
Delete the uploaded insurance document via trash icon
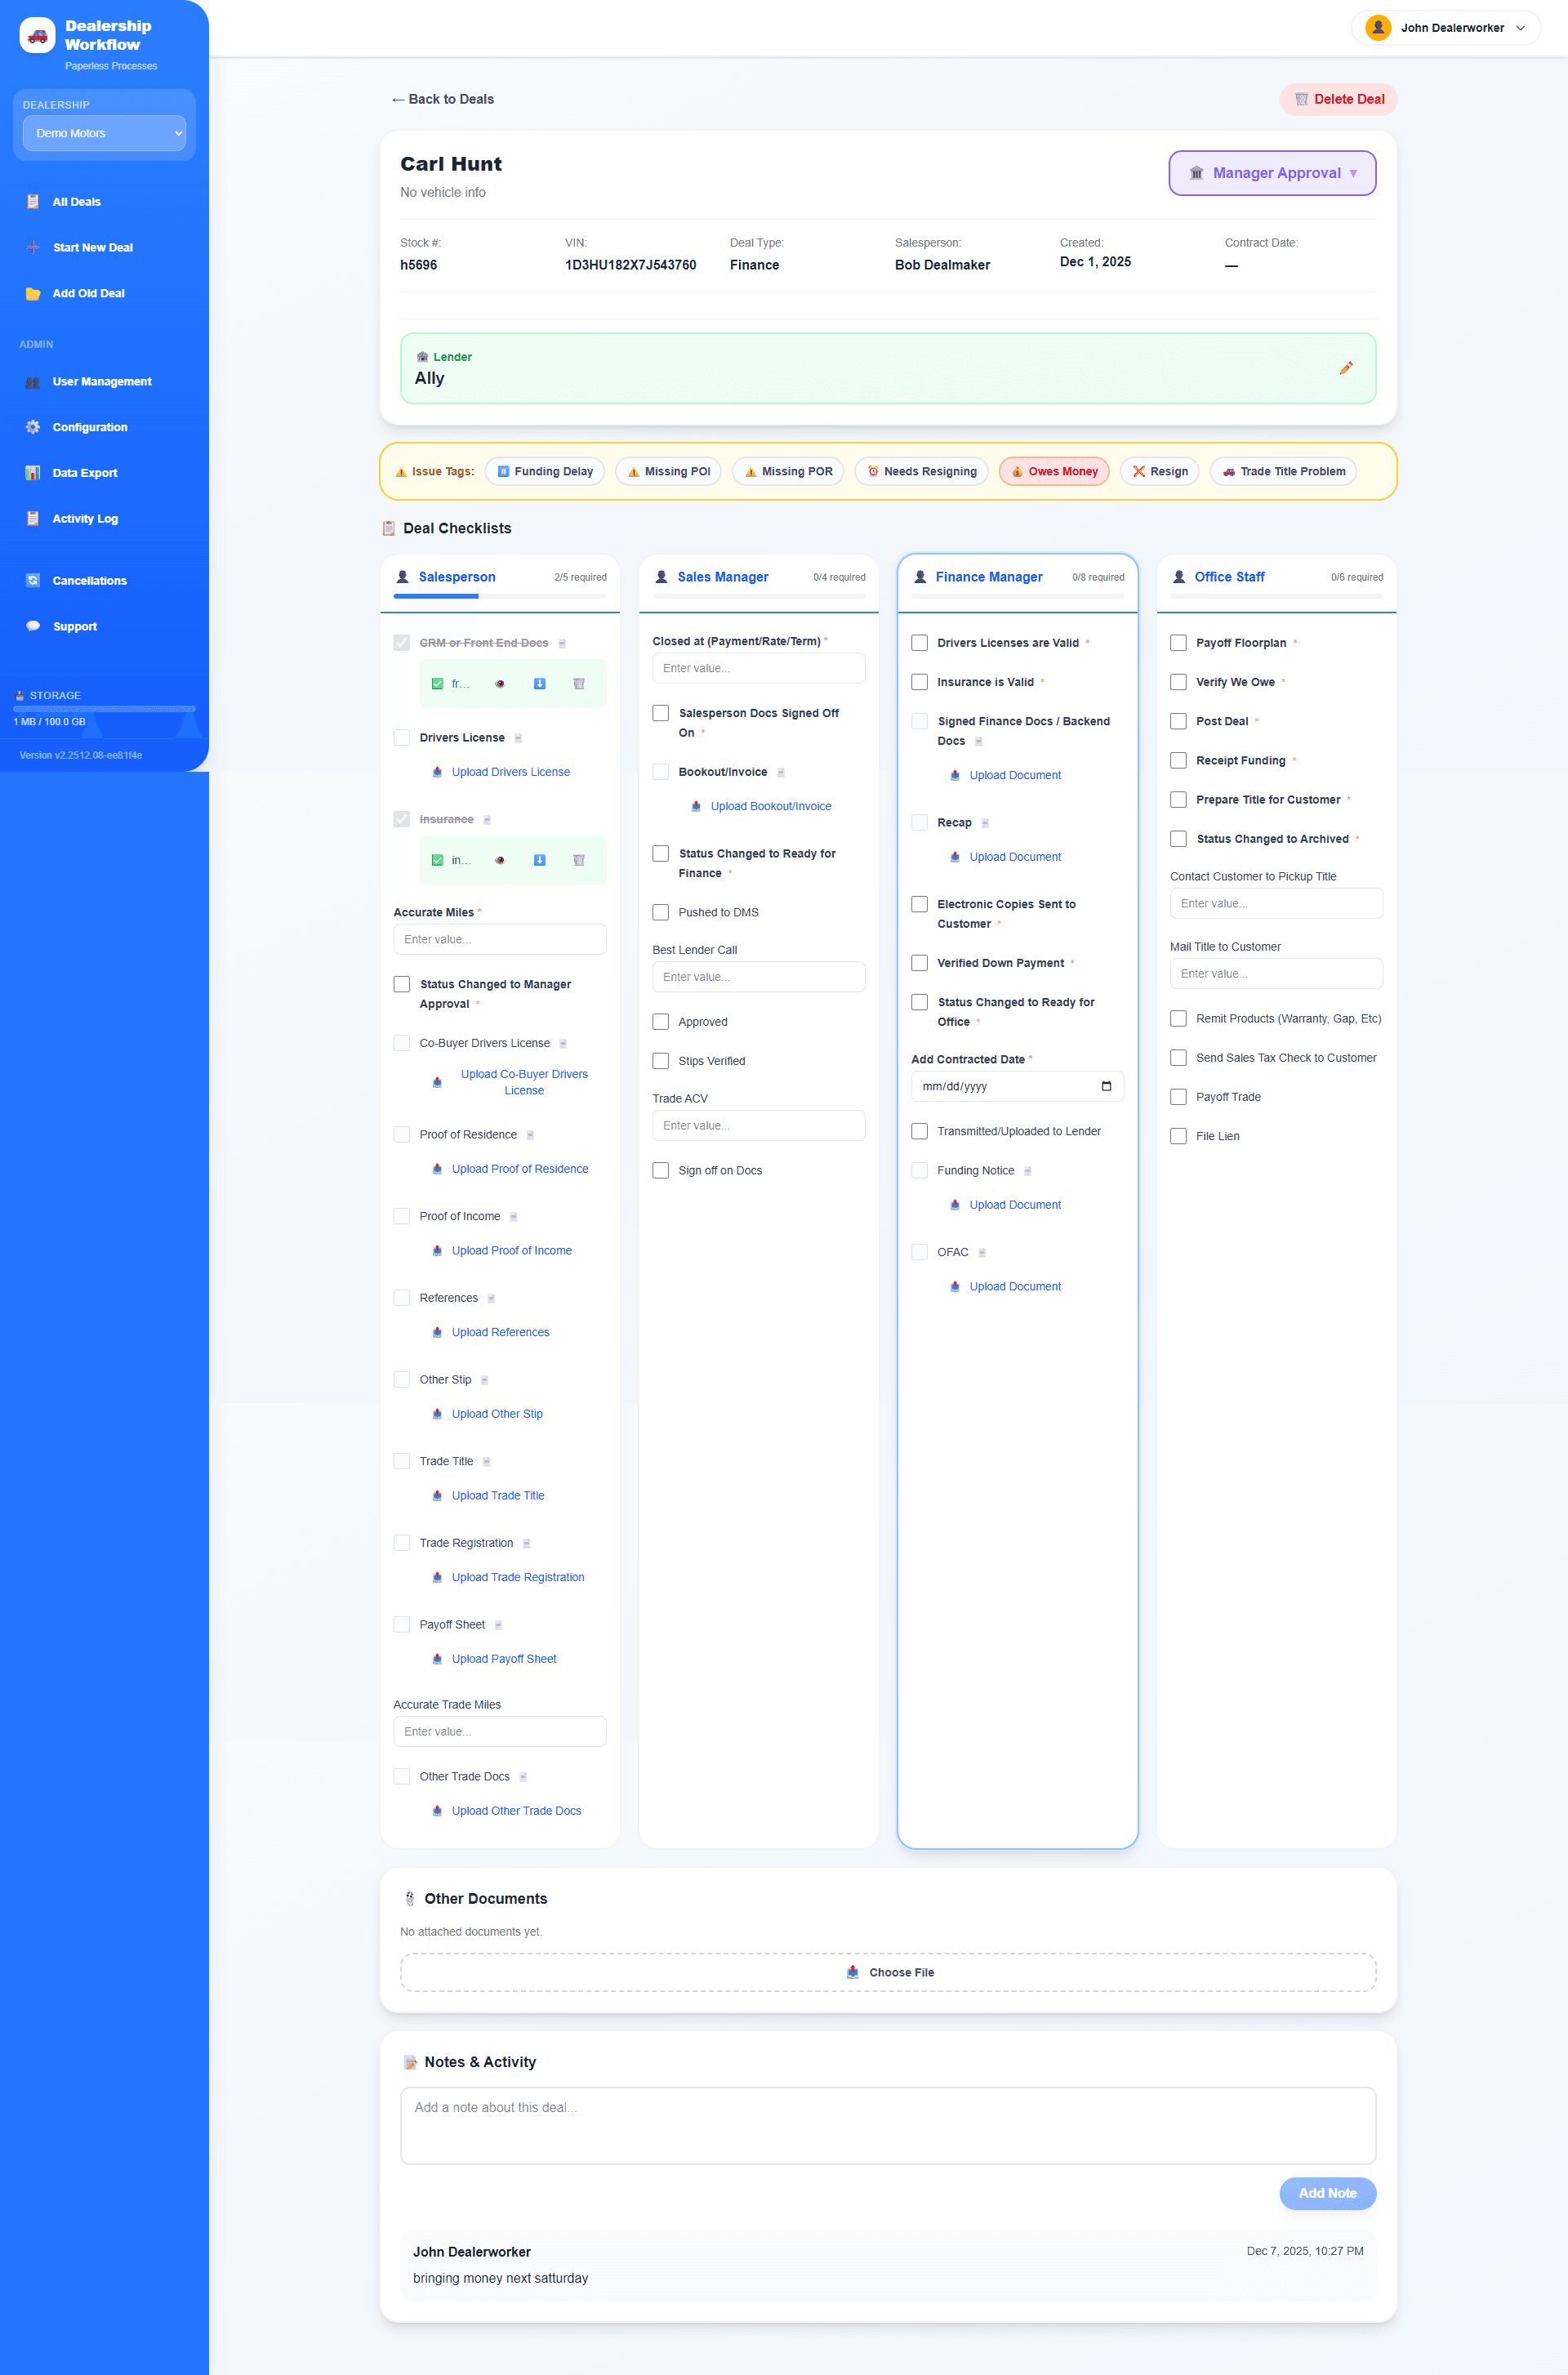pyautogui.click(x=579, y=859)
